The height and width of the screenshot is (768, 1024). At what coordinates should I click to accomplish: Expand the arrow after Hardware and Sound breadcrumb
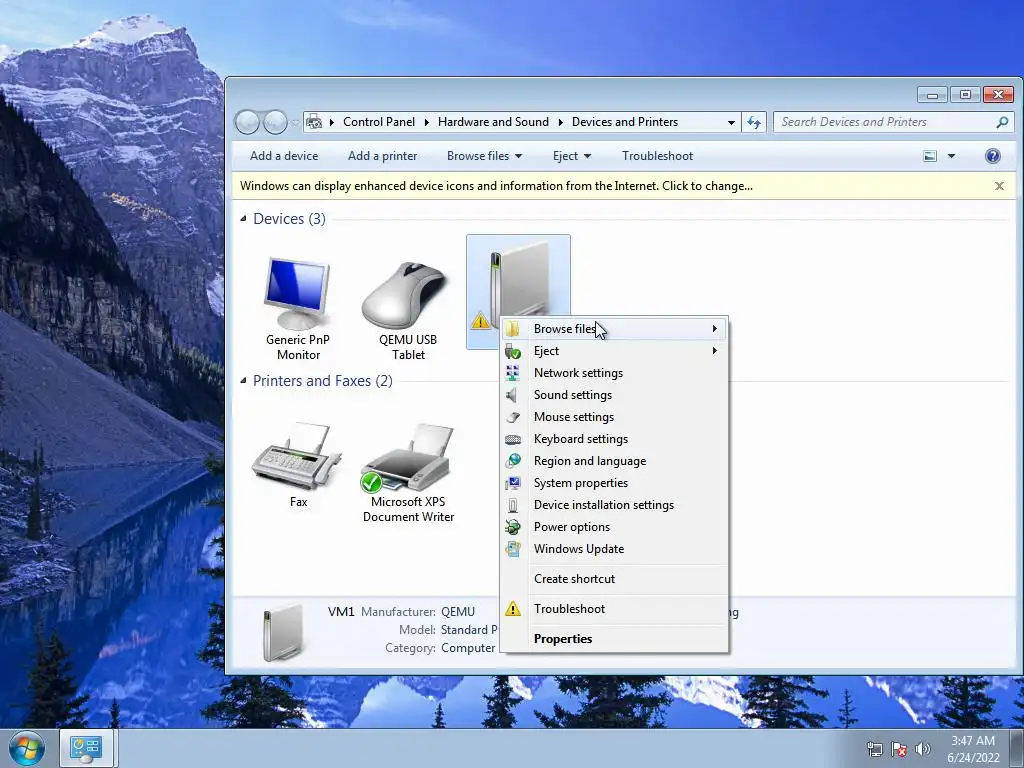point(560,122)
